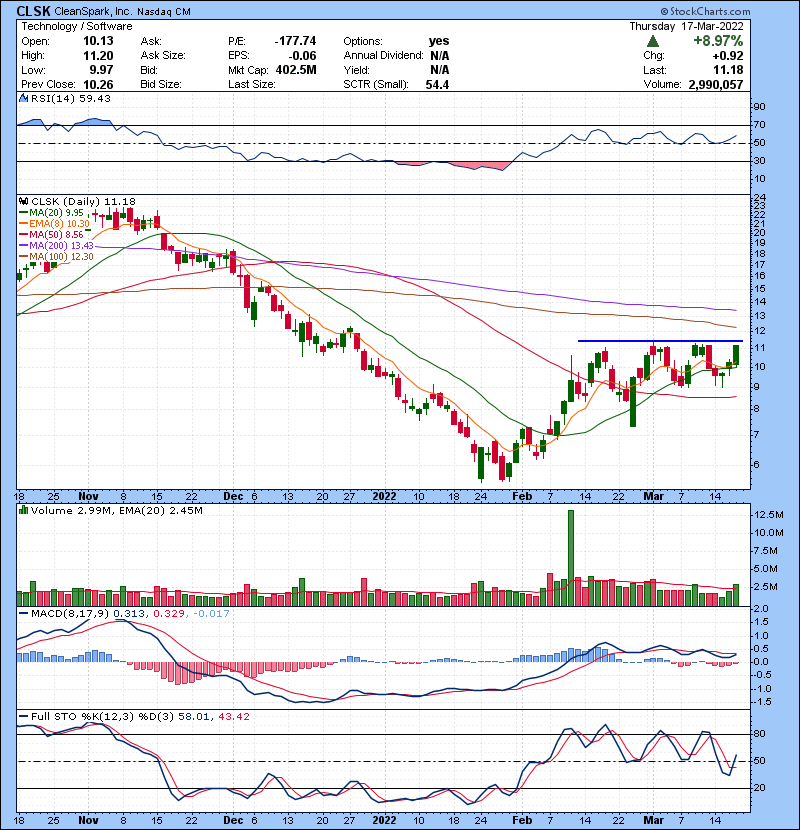Image resolution: width=800 pixels, height=830 pixels.
Task: Click the green up-triangle change indicator
Action: 653,41
